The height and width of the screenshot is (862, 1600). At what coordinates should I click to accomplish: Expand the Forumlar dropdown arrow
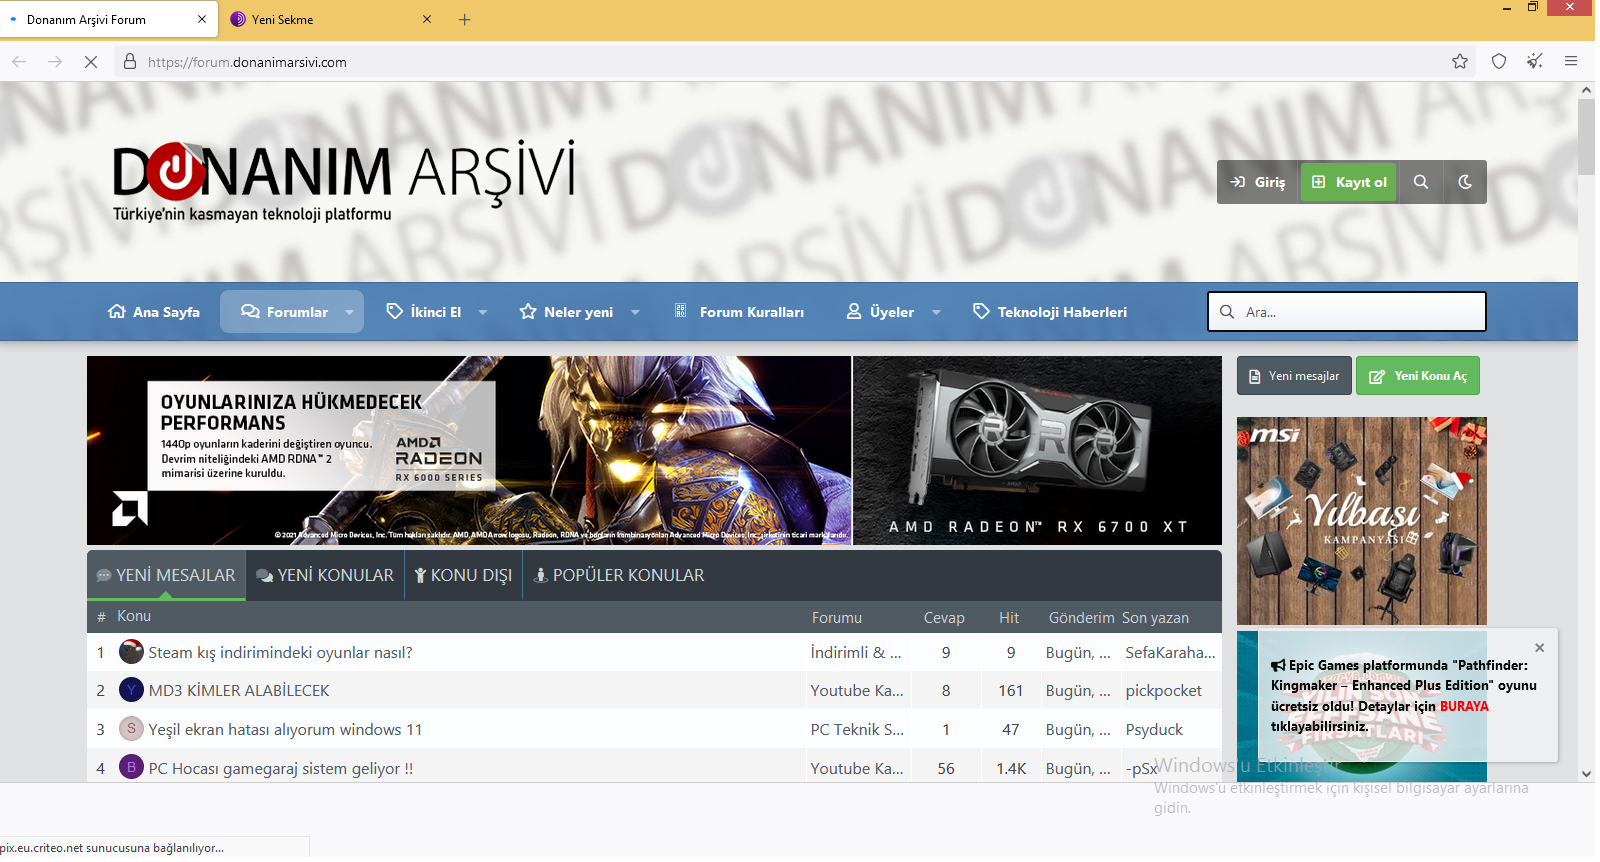[x=350, y=312]
